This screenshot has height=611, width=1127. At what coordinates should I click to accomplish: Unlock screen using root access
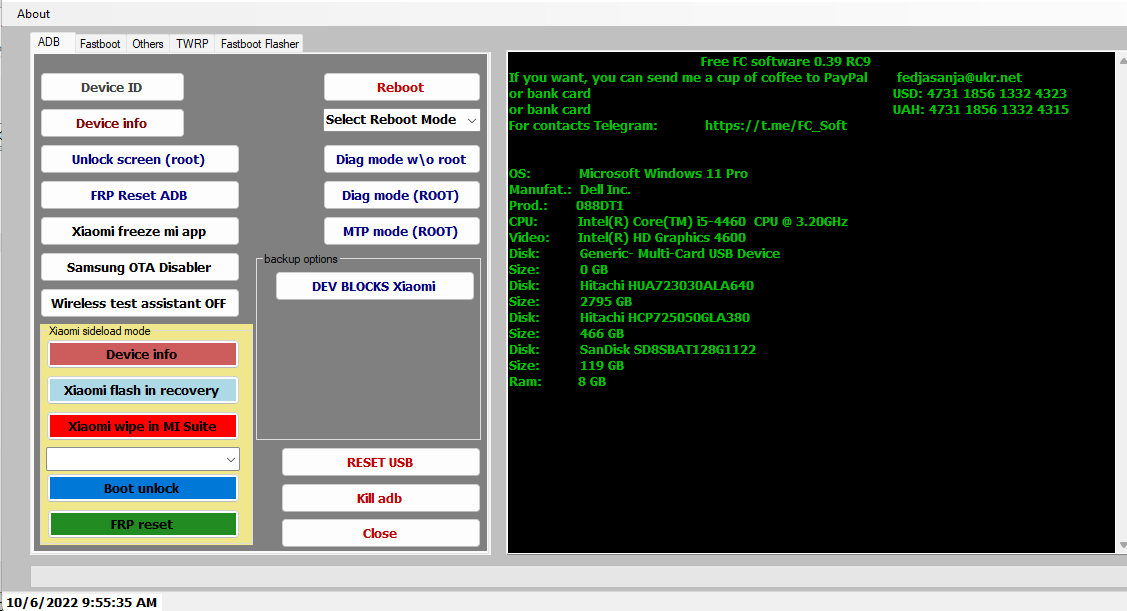(139, 158)
